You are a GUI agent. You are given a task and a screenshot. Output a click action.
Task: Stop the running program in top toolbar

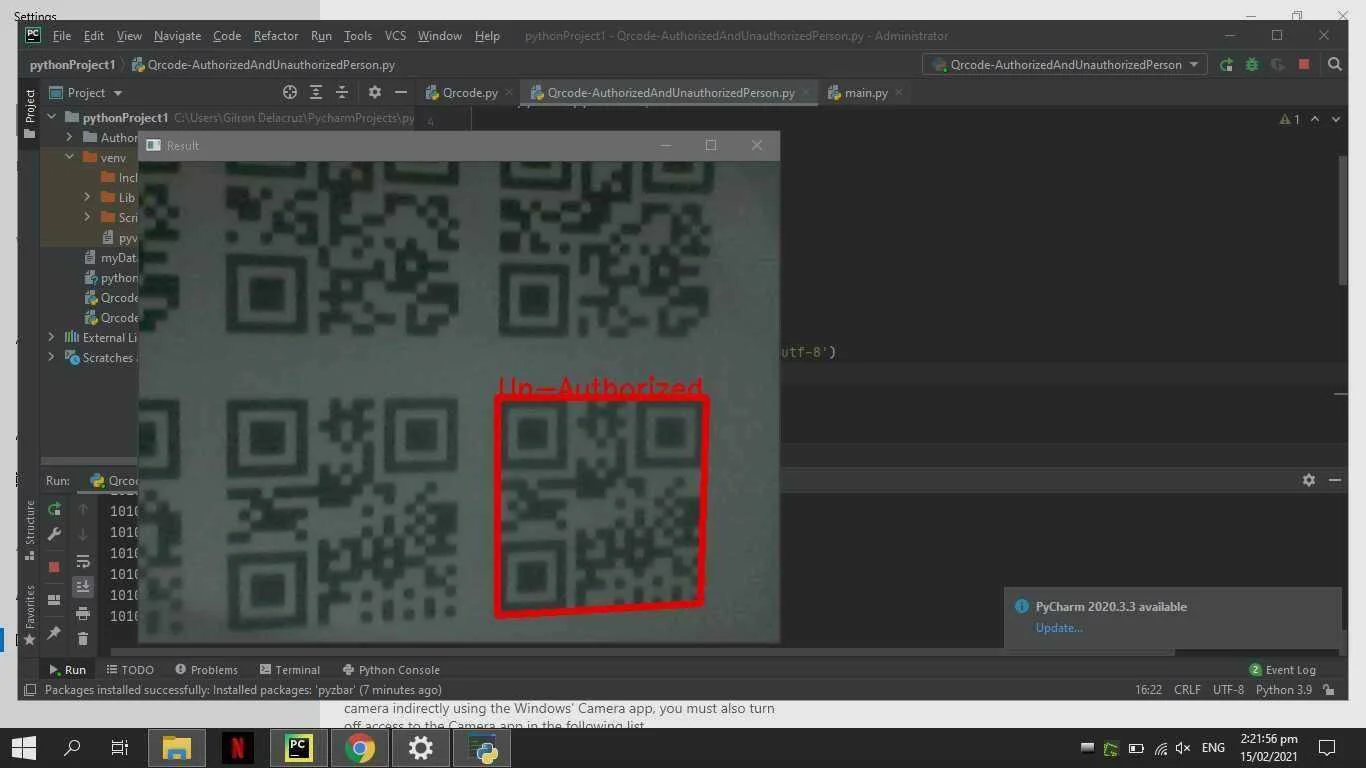pos(1304,64)
